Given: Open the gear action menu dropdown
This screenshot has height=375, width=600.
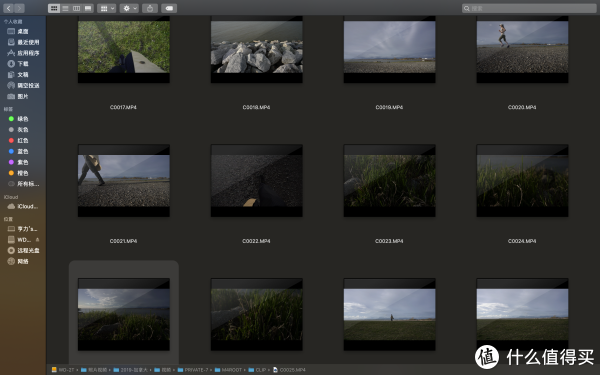Looking at the screenshot, I should point(129,8).
